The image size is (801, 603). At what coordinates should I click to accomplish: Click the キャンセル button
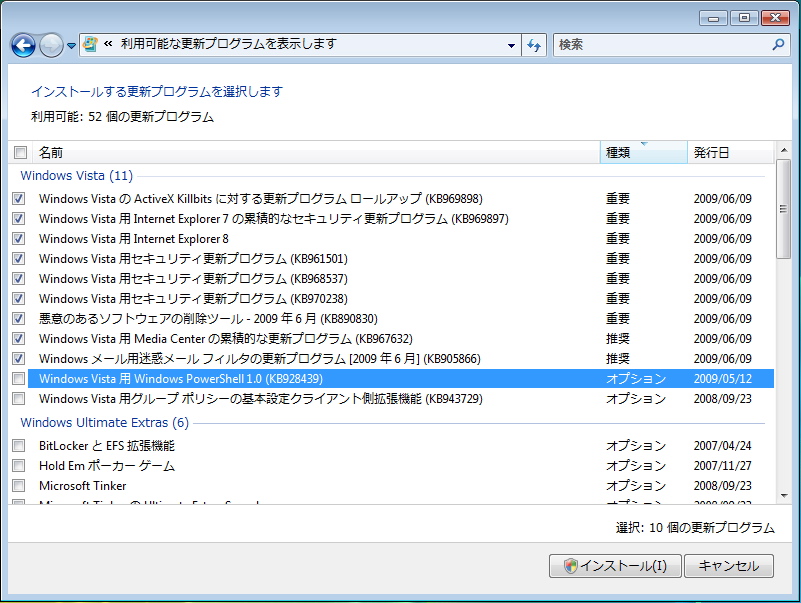click(x=728, y=566)
